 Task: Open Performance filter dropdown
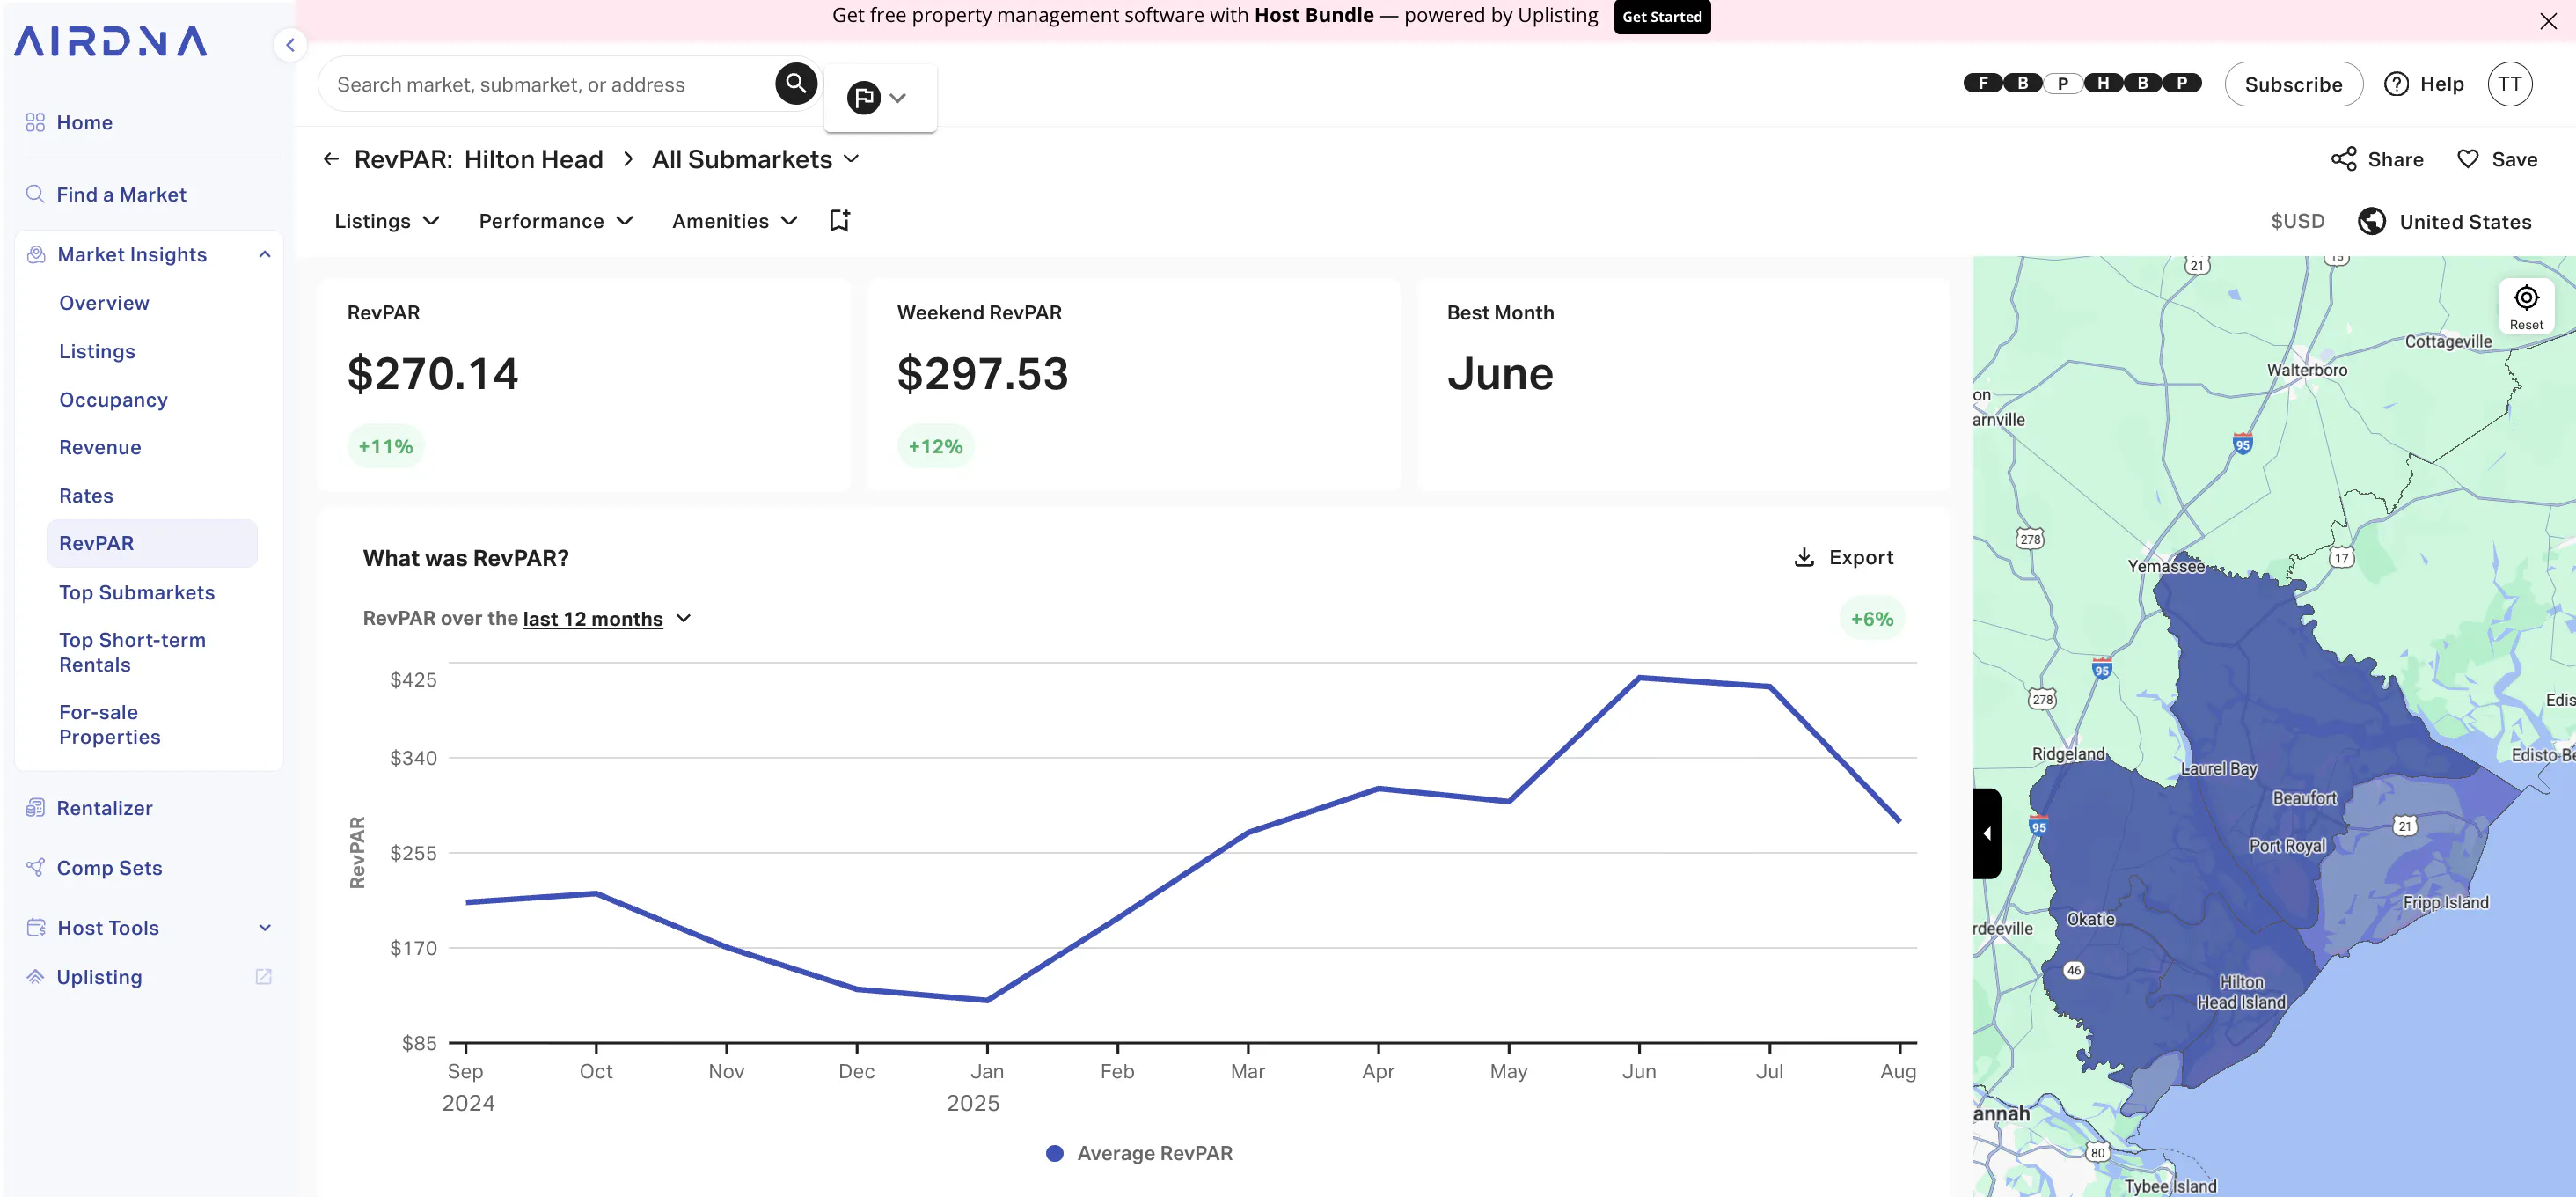(555, 221)
